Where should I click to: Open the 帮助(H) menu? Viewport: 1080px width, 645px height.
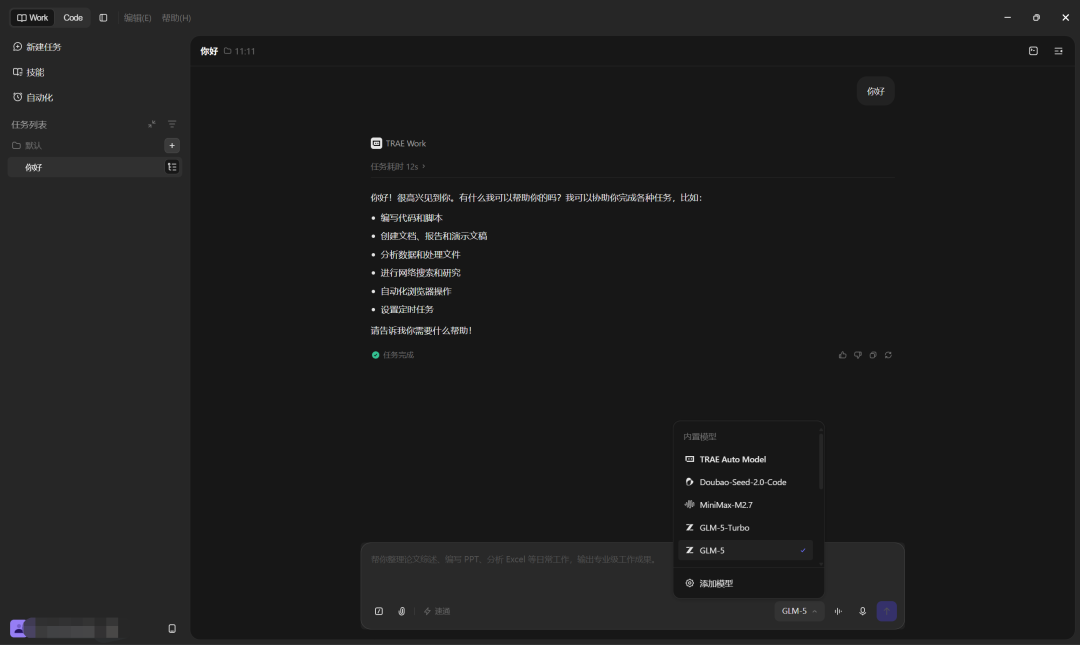tap(176, 18)
